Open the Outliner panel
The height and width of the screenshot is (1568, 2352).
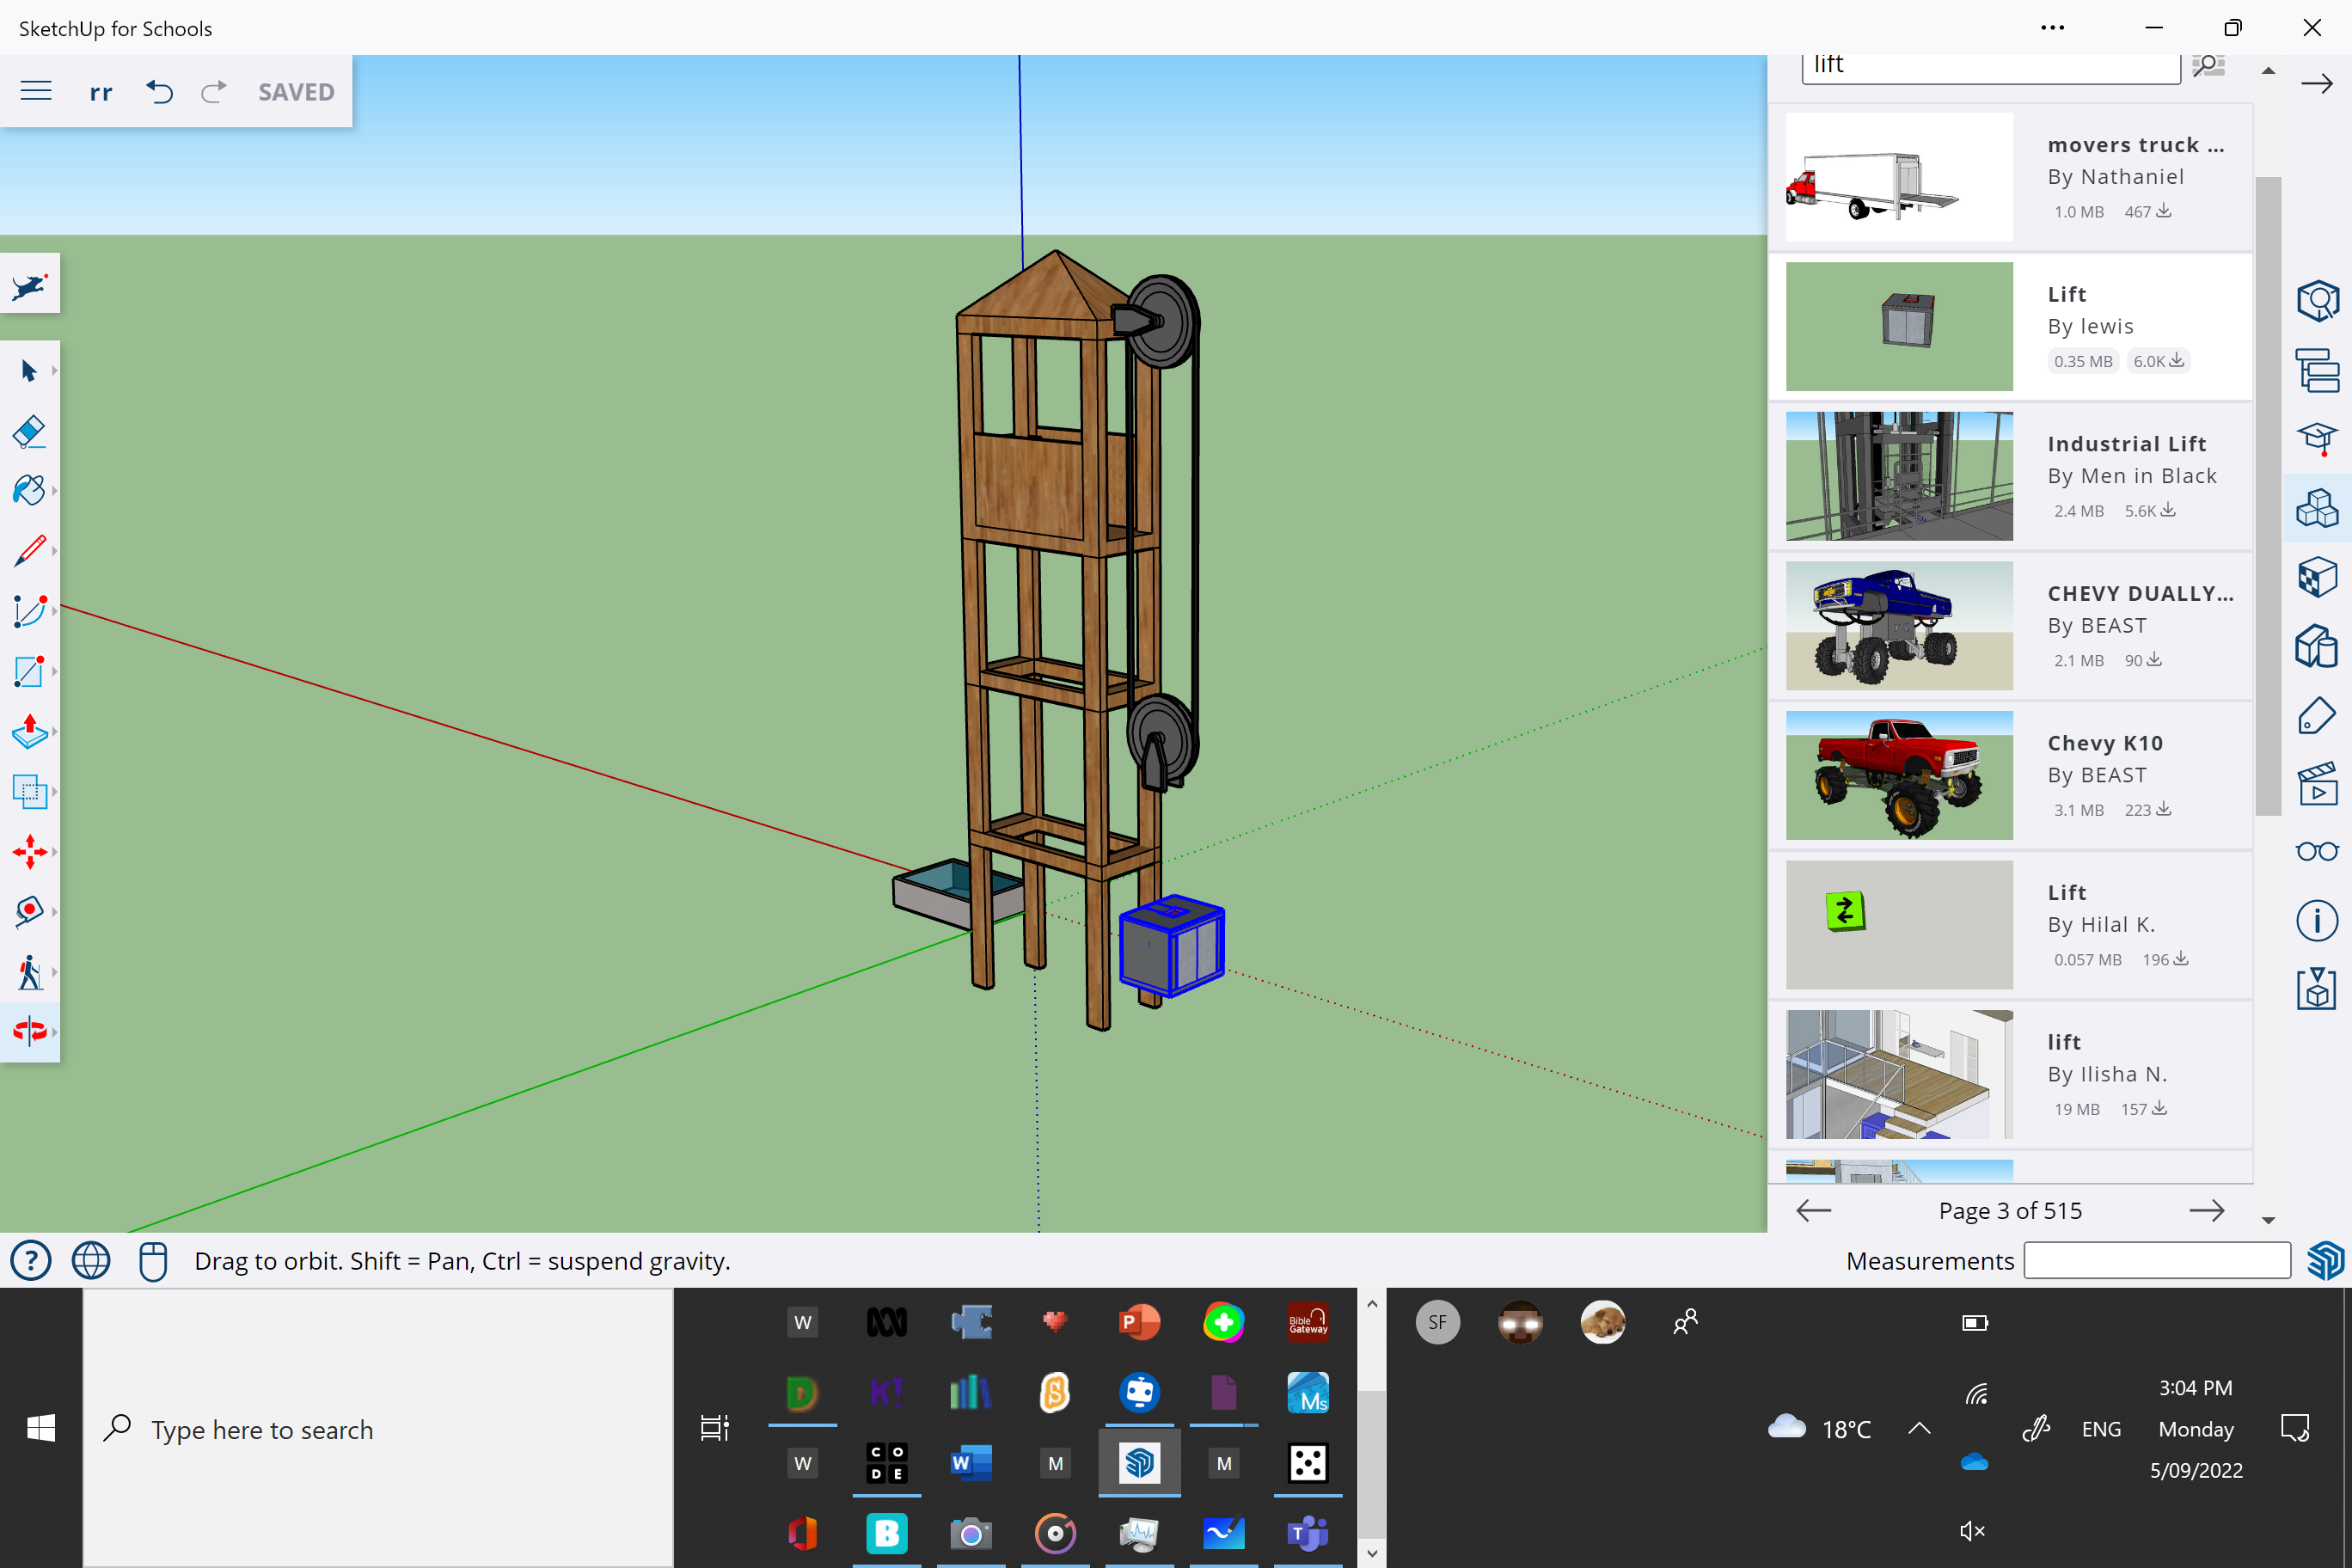pos(2318,371)
